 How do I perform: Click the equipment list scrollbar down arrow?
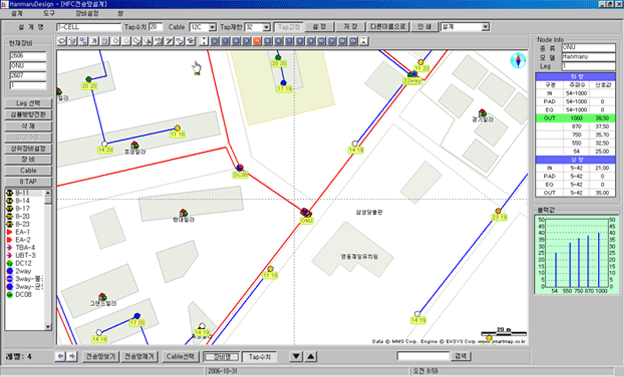pyautogui.click(x=48, y=327)
